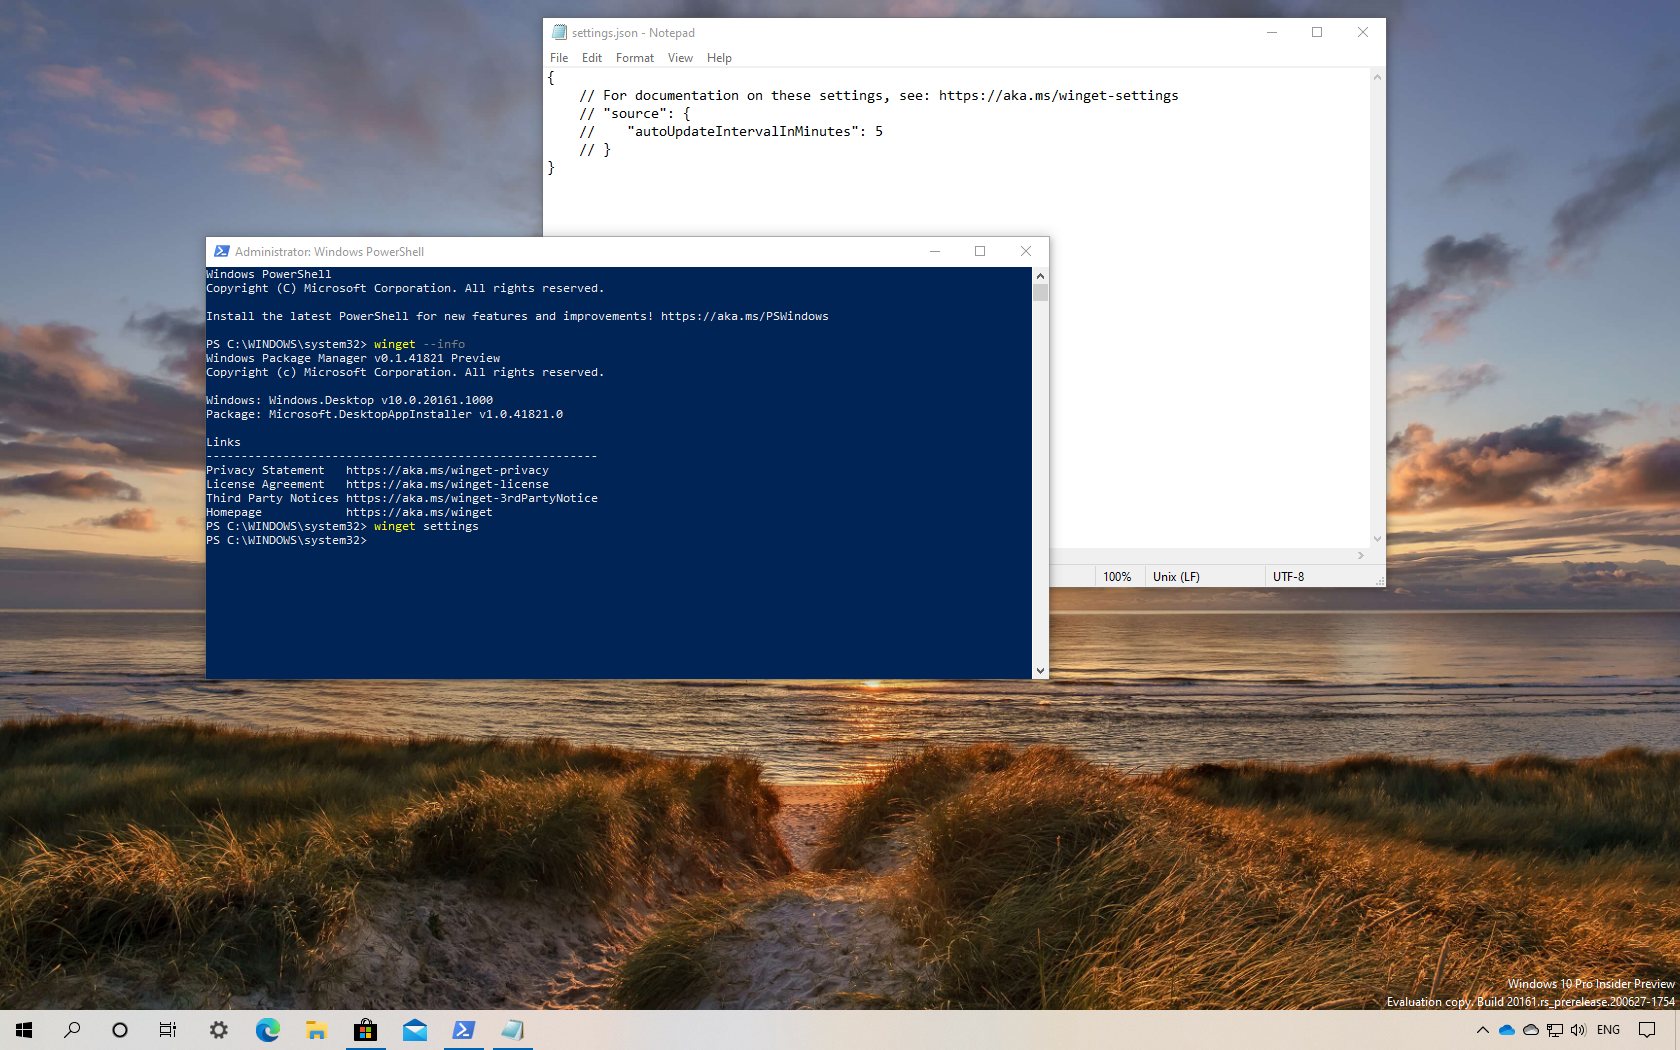Click the winget-3rdPartyNotice URL in PowerShell
This screenshot has height=1050, width=1680.
tap(472, 498)
